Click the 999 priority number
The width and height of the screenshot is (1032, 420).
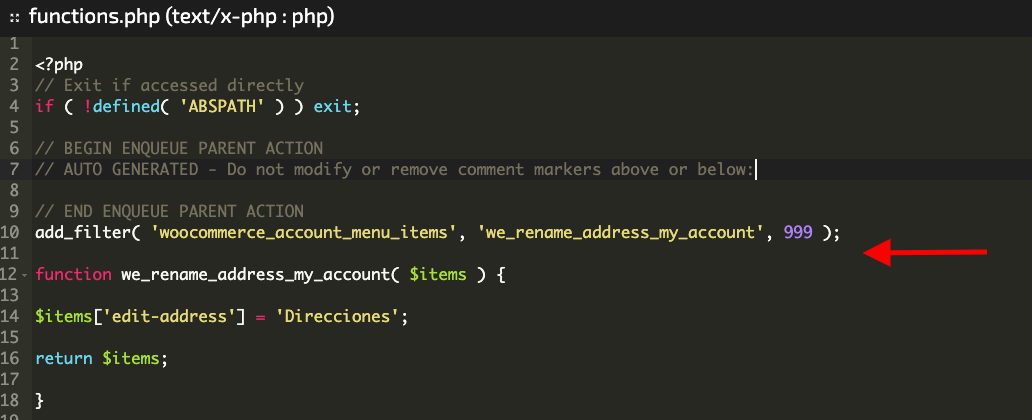[x=798, y=232]
